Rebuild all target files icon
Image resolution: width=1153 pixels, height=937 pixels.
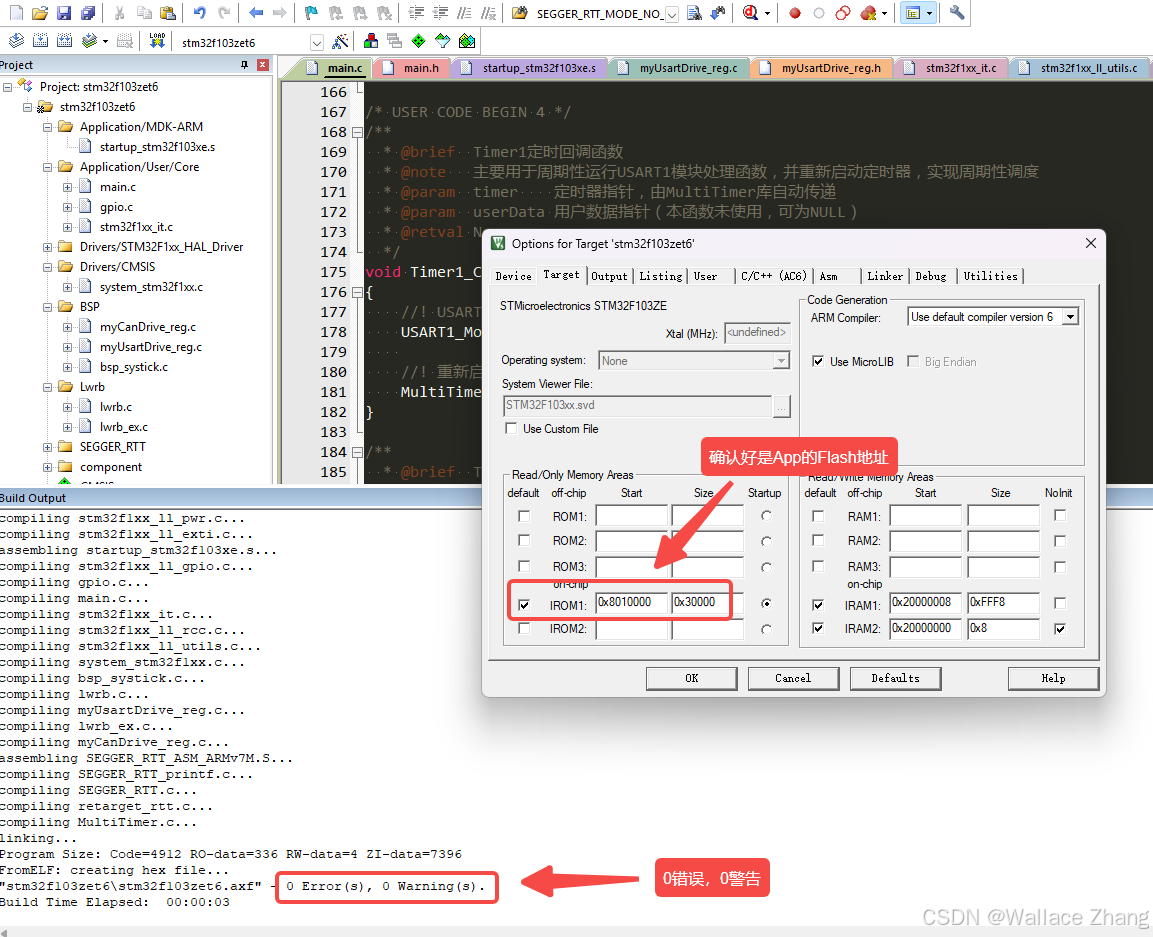(x=65, y=41)
